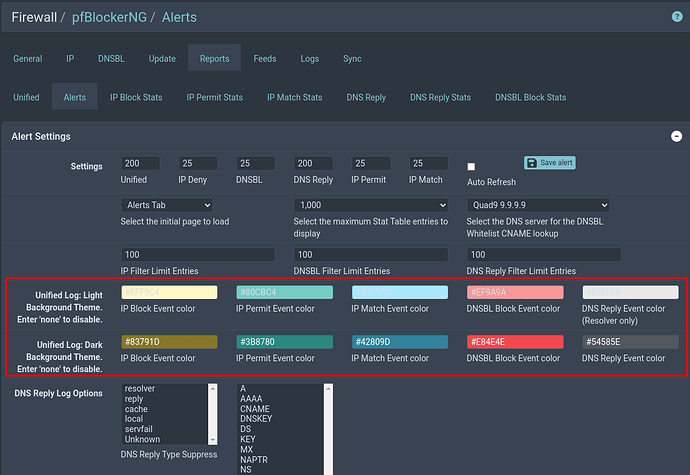
Task: Click the IP Permit entries field
Action: click(371, 163)
